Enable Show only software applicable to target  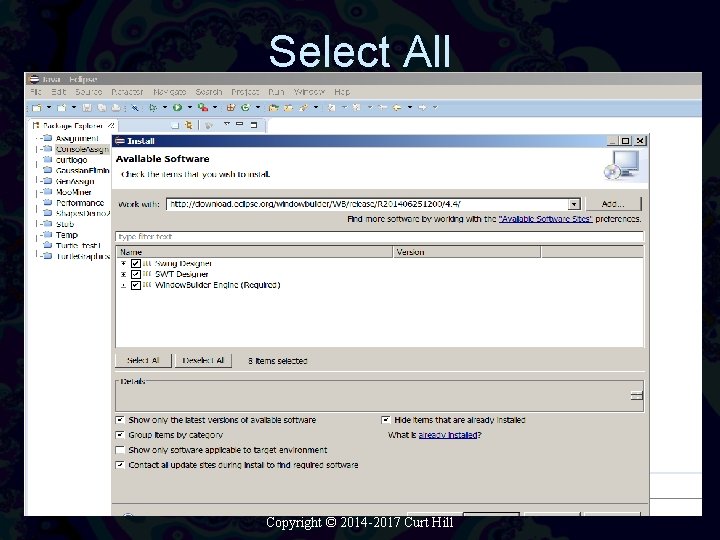pos(120,450)
